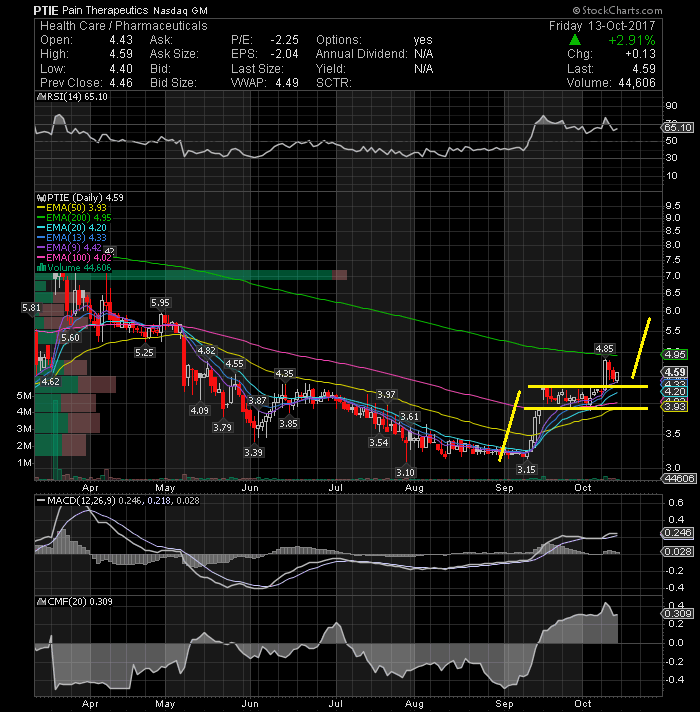Screen dimensions: 700x712
Task: Select the green EMA(200) 4.95 legend entry
Action: click(x=74, y=218)
